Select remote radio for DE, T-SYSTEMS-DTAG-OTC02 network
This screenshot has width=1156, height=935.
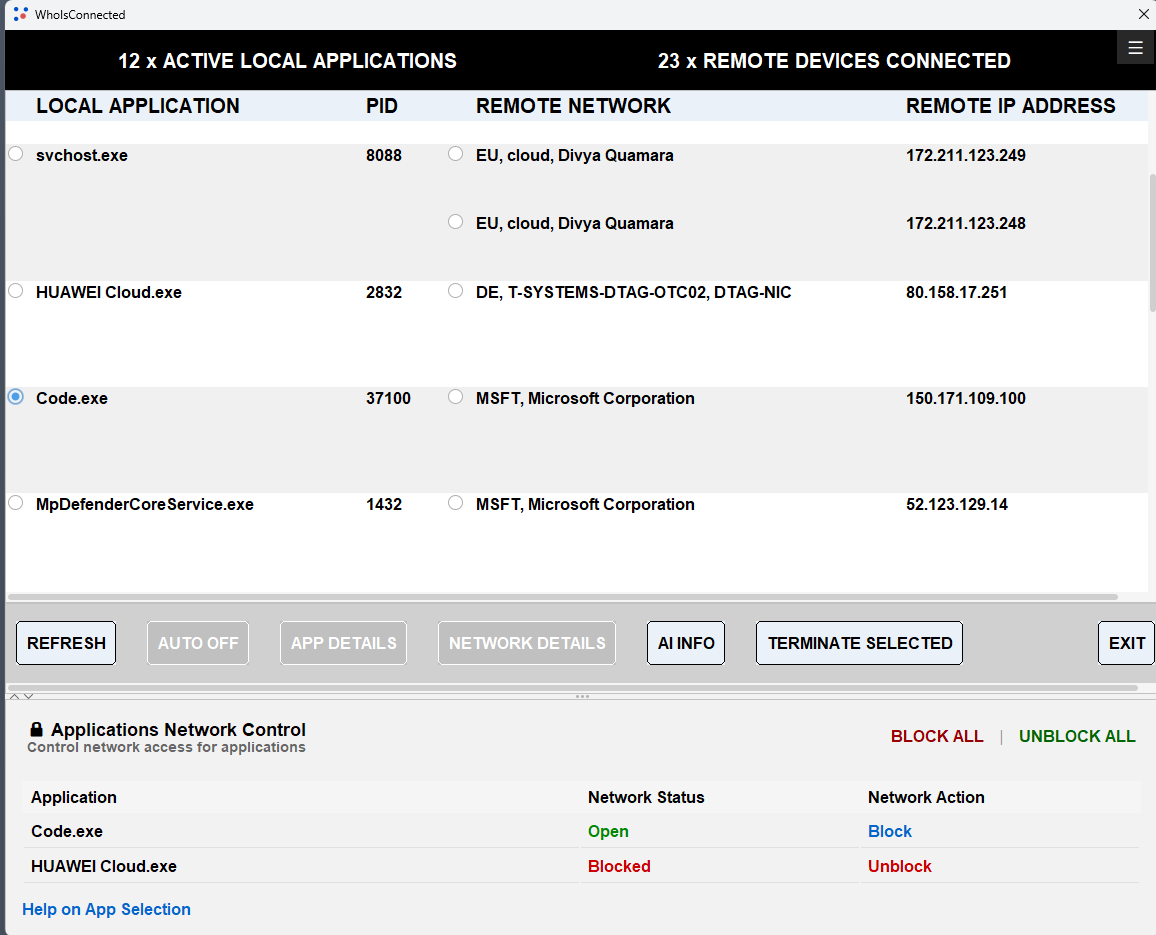coord(456,291)
